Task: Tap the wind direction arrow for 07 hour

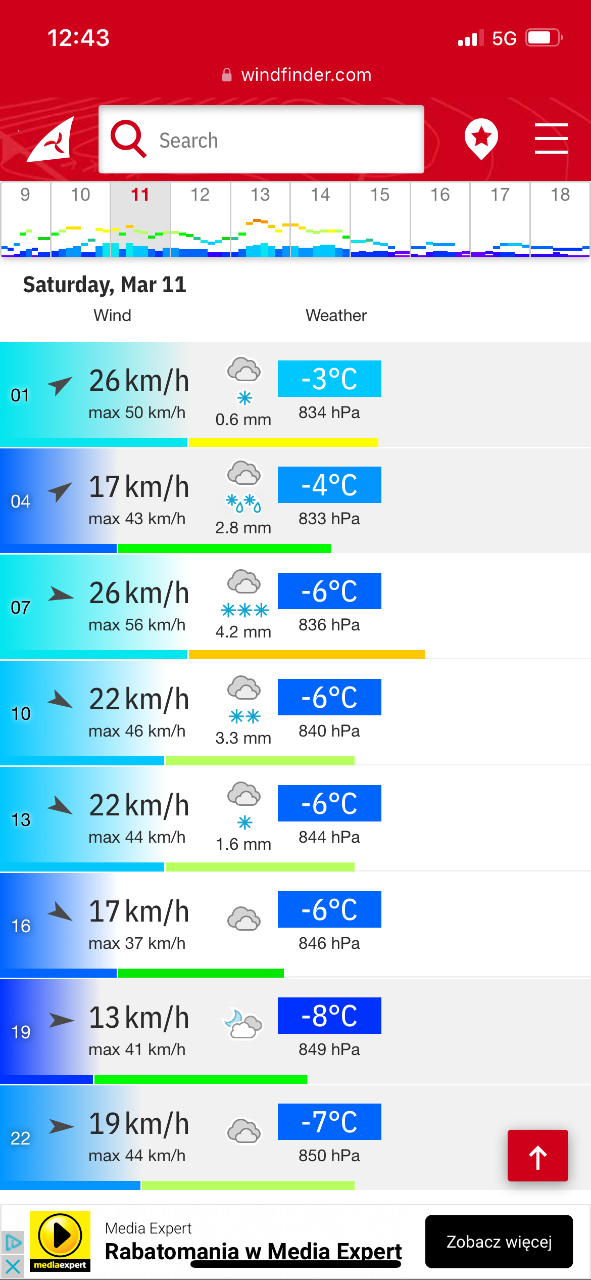Action: [61, 594]
